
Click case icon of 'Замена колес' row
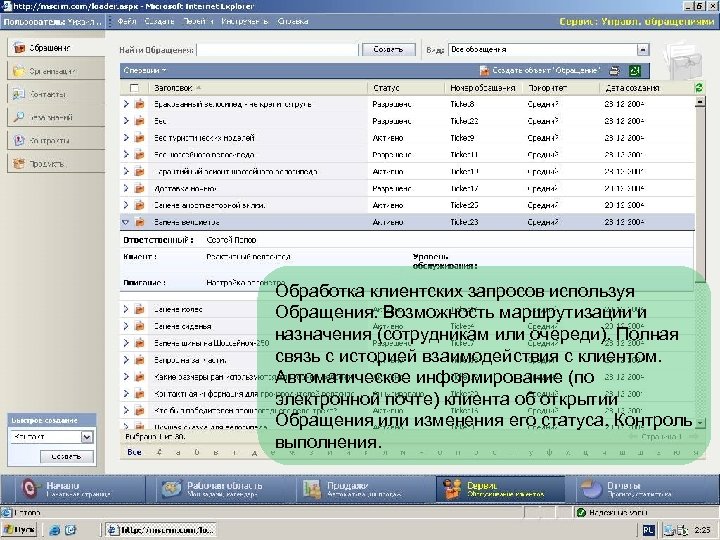pos(140,309)
